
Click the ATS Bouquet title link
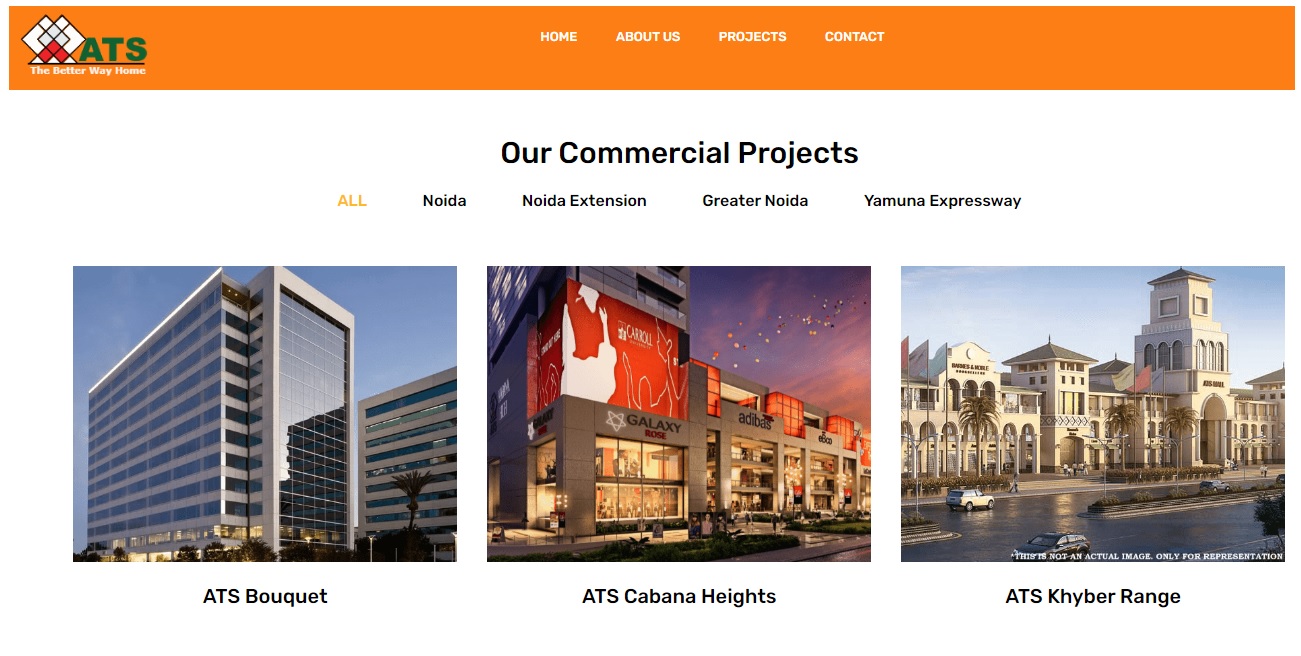pyautogui.click(x=265, y=597)
